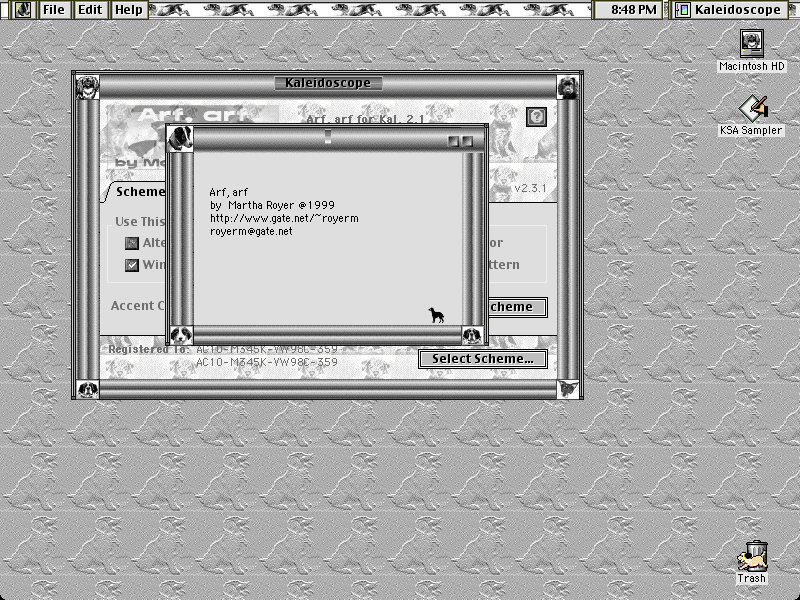The image size is (800, 600).
Task: Enable the unchecked checkbox beside "Alte"
Action: point(132,243)
